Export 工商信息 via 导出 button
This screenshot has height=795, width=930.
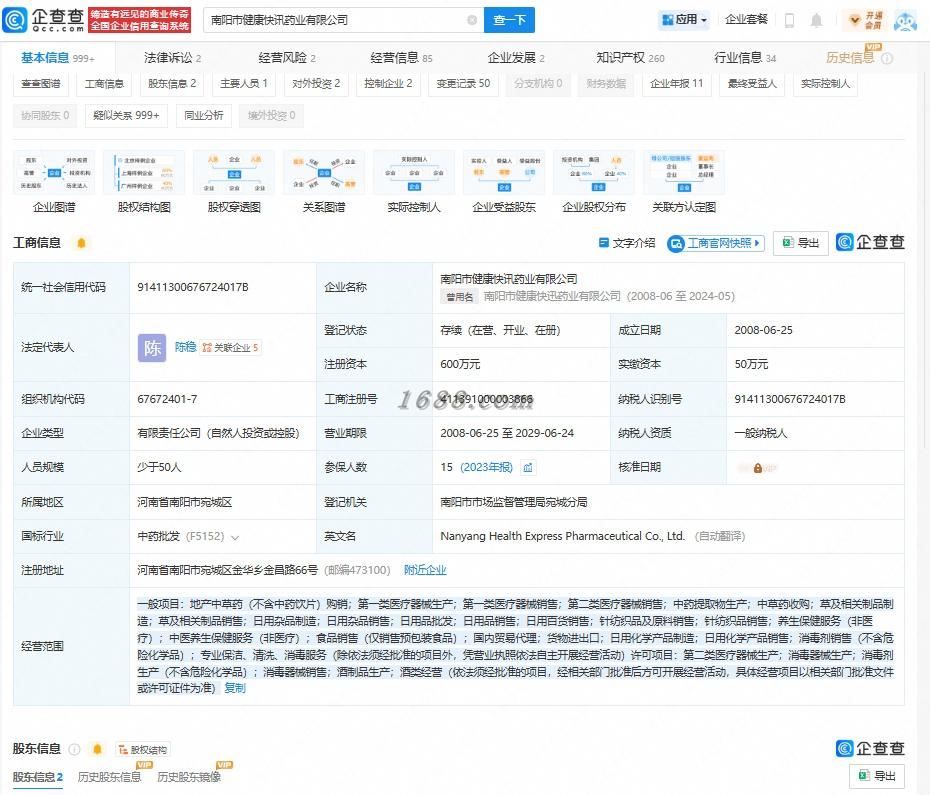point(801,243)
